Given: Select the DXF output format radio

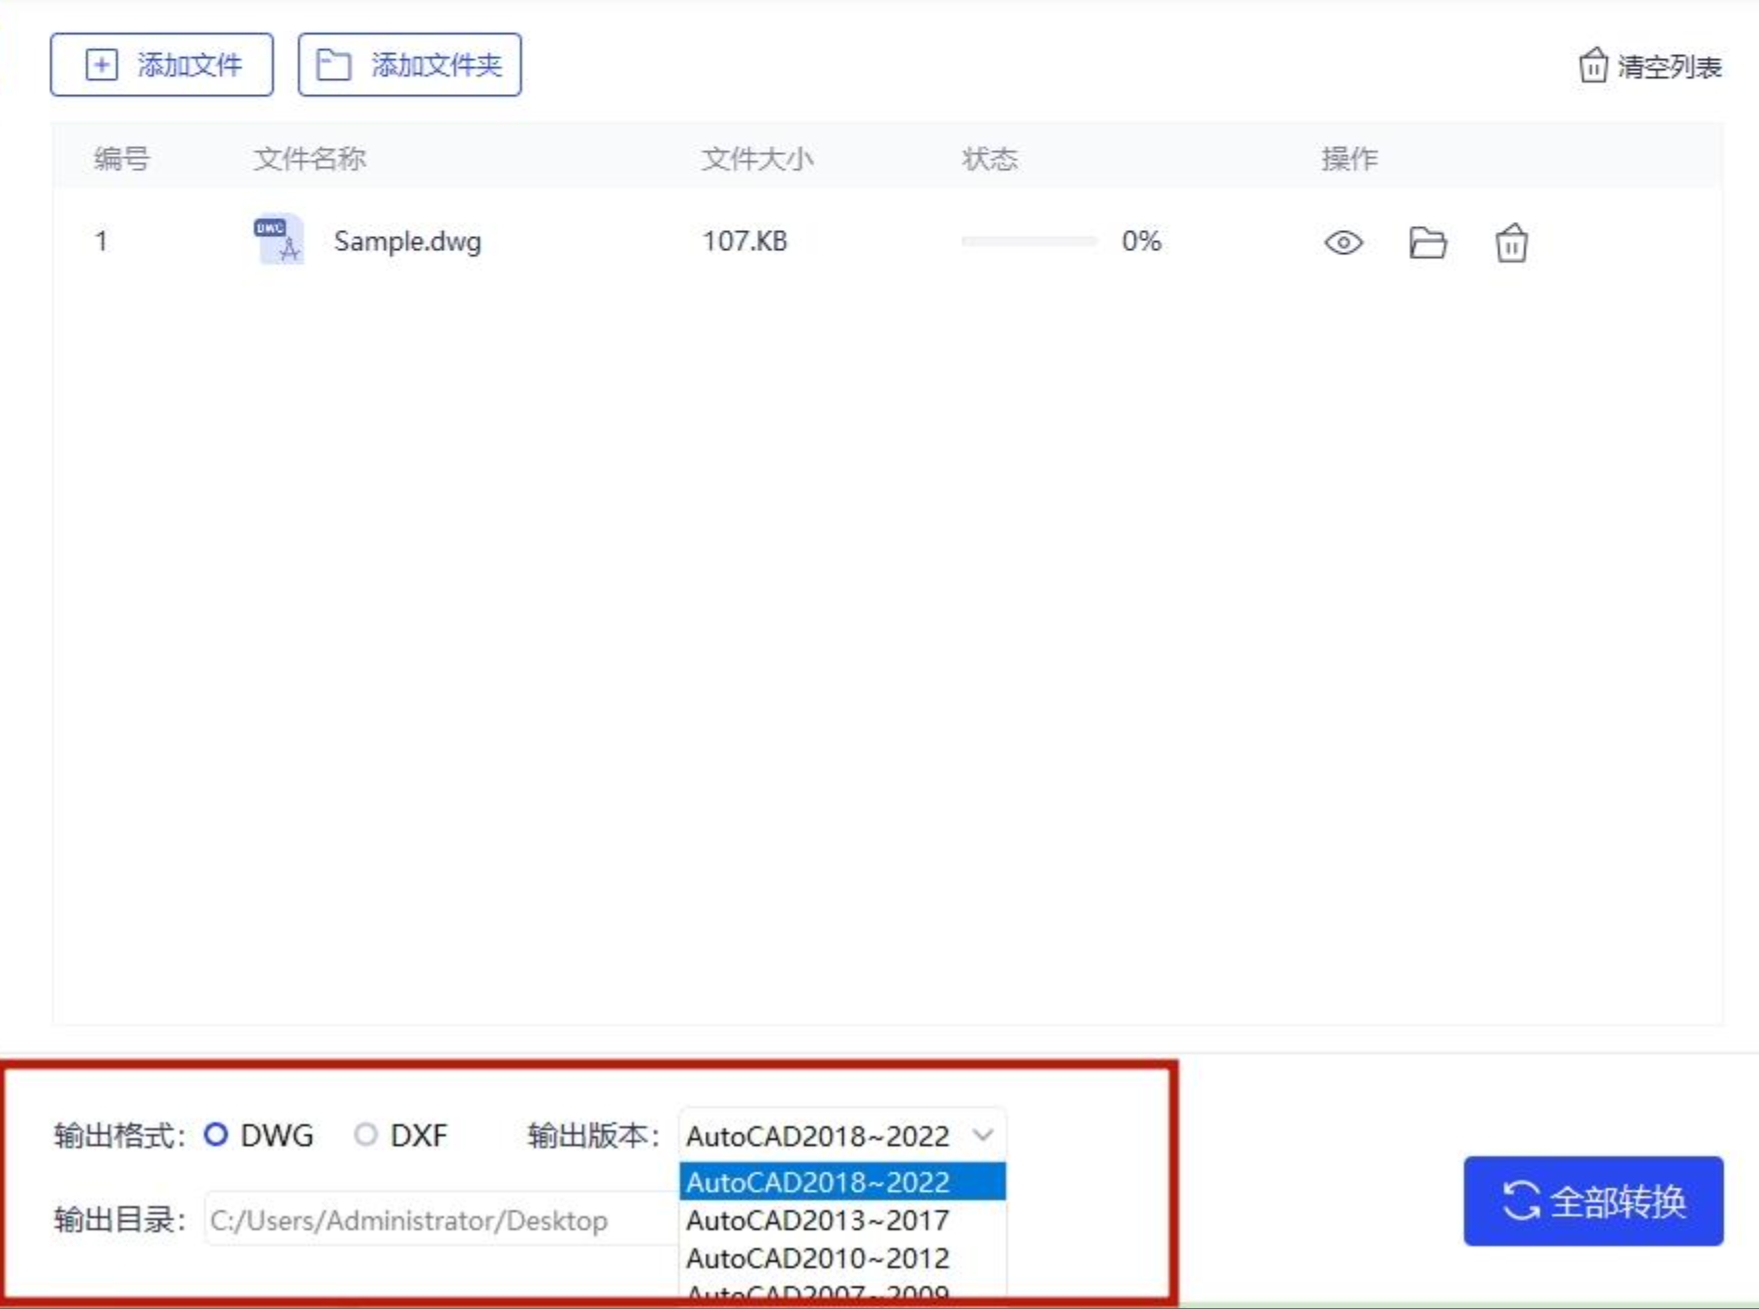Looking at the screenshot, I should point(366,1134).
